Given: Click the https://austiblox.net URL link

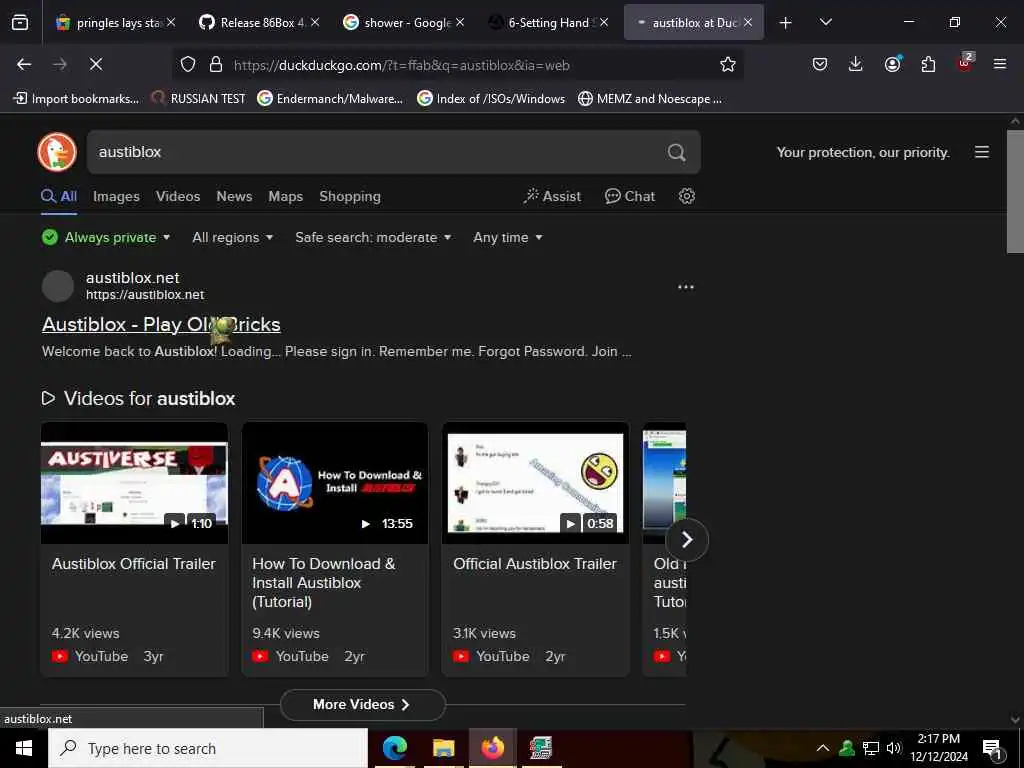Looking at the screenshot, I should point(145,295).
